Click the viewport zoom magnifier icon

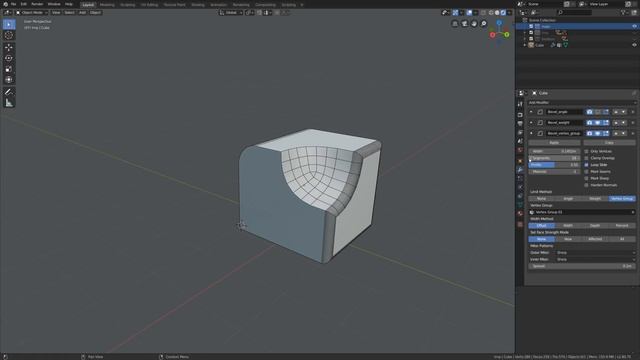coord(484,24)
